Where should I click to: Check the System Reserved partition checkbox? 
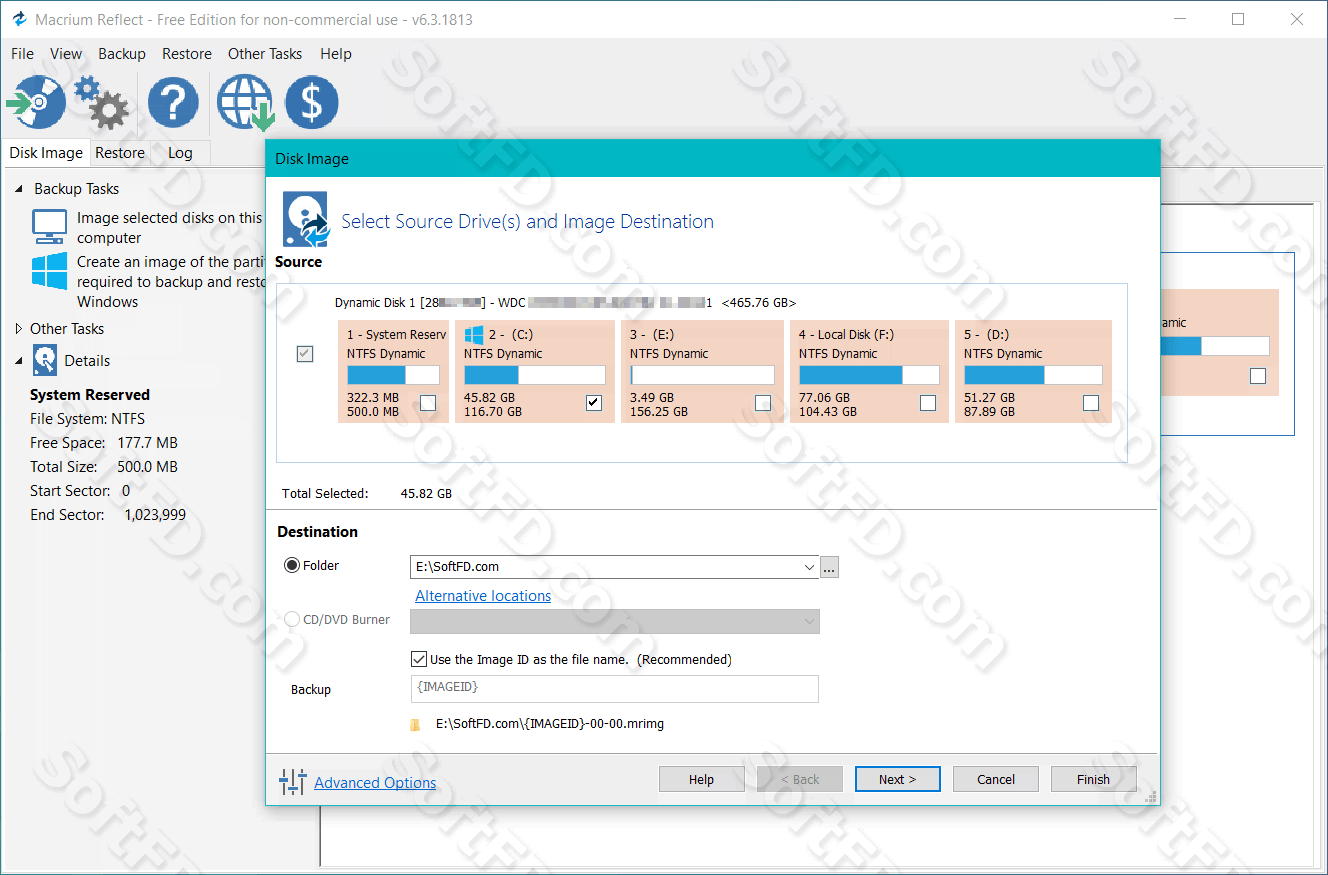[x=428, y=403]
